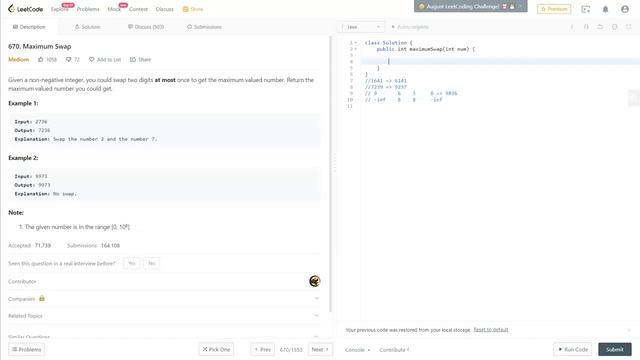Click the Reset to default link

491,330
